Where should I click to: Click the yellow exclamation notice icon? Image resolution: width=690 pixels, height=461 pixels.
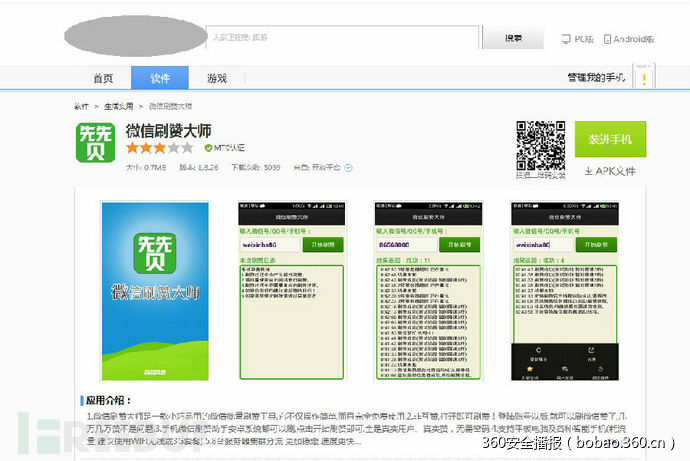pyautogui.click(x=645, y=78)
